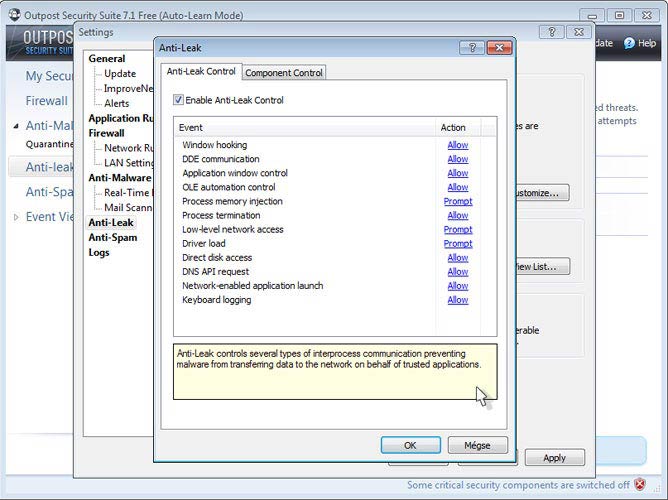The image size is (668, 500).
Task: Expand the Event Viewer section in sidebar
Action: [15, 217]
